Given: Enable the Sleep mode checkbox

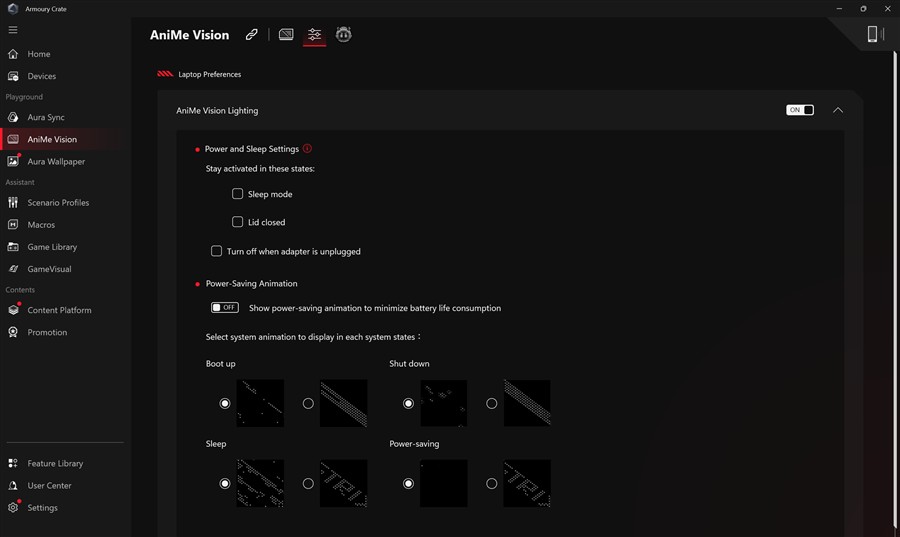Looking at the screenshot, I should (x=238, y=194).
